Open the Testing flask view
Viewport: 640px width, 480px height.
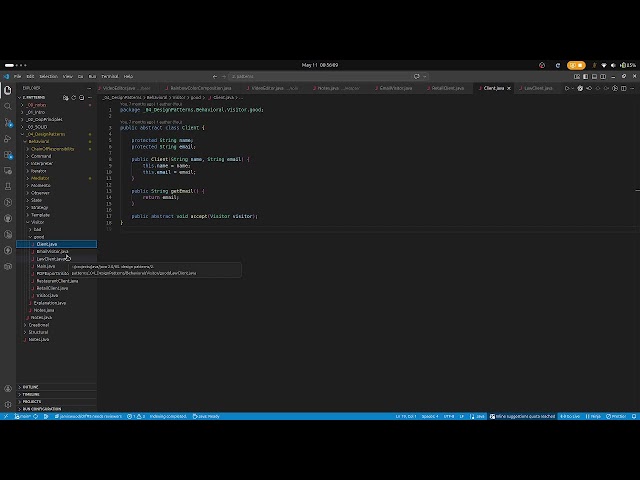(8, 187)
